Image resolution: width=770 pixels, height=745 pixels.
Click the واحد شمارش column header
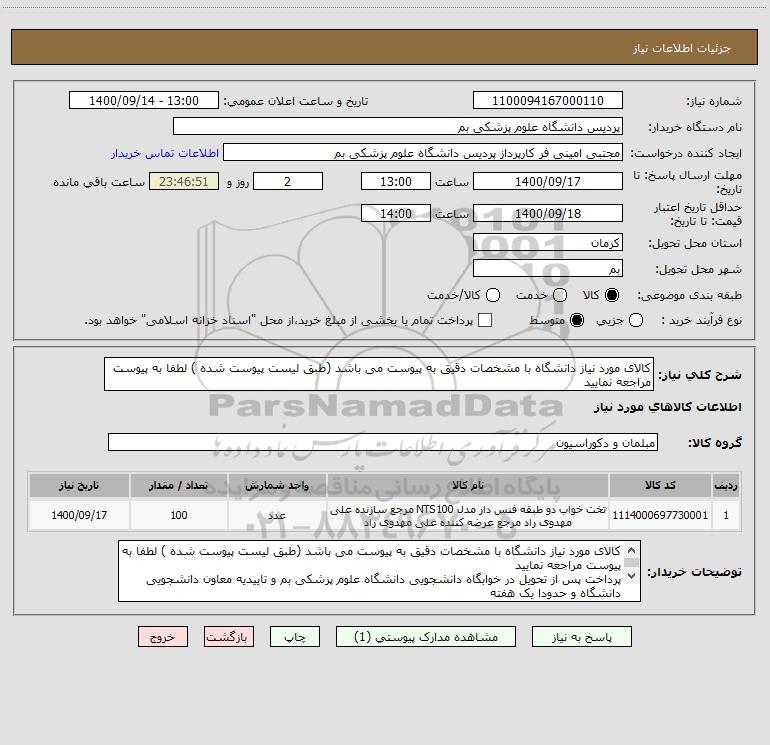[x=277, y=485]
